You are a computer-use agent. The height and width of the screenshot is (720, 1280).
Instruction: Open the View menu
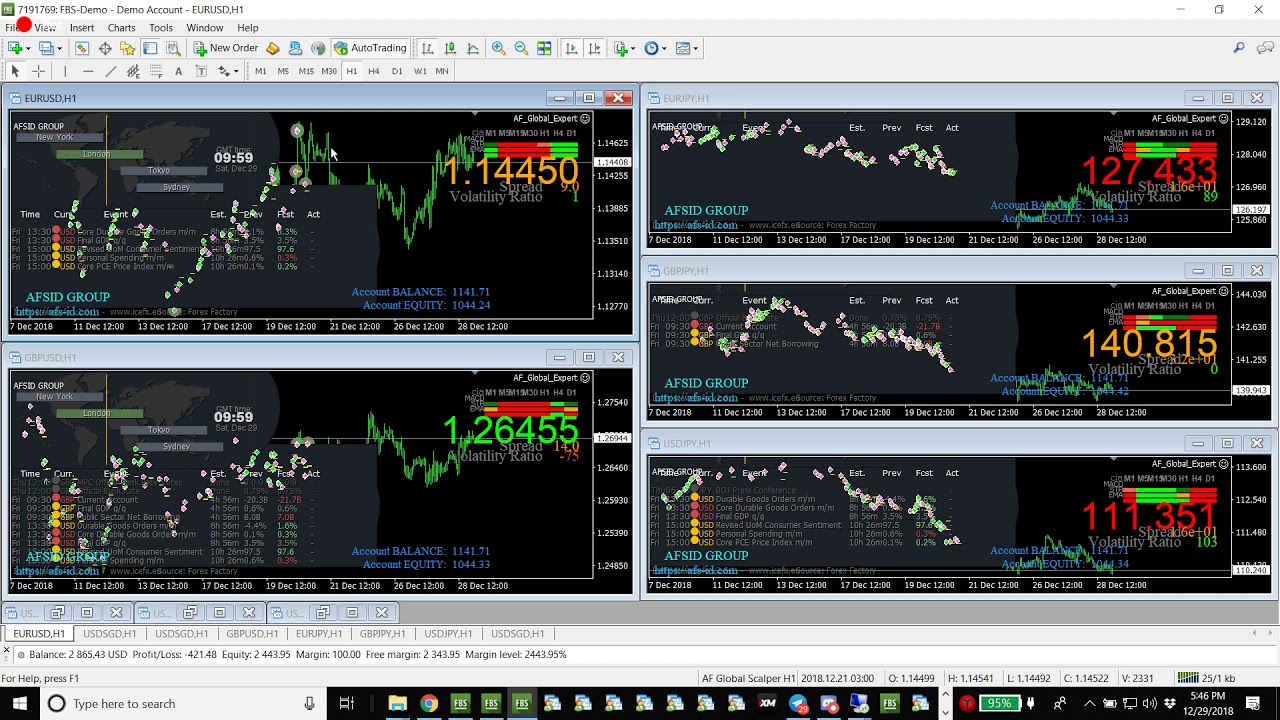45,28
